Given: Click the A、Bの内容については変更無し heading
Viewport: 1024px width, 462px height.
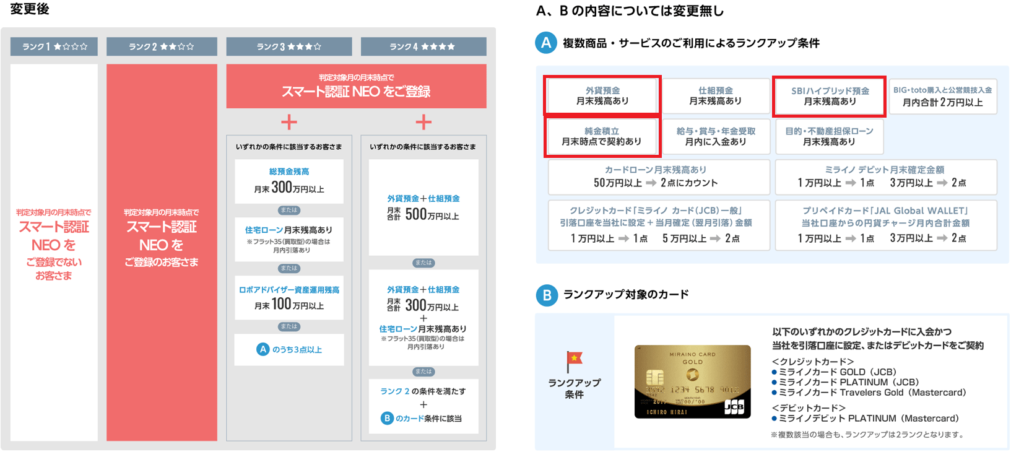Looking at the screenshot, I should coord(630,11).
